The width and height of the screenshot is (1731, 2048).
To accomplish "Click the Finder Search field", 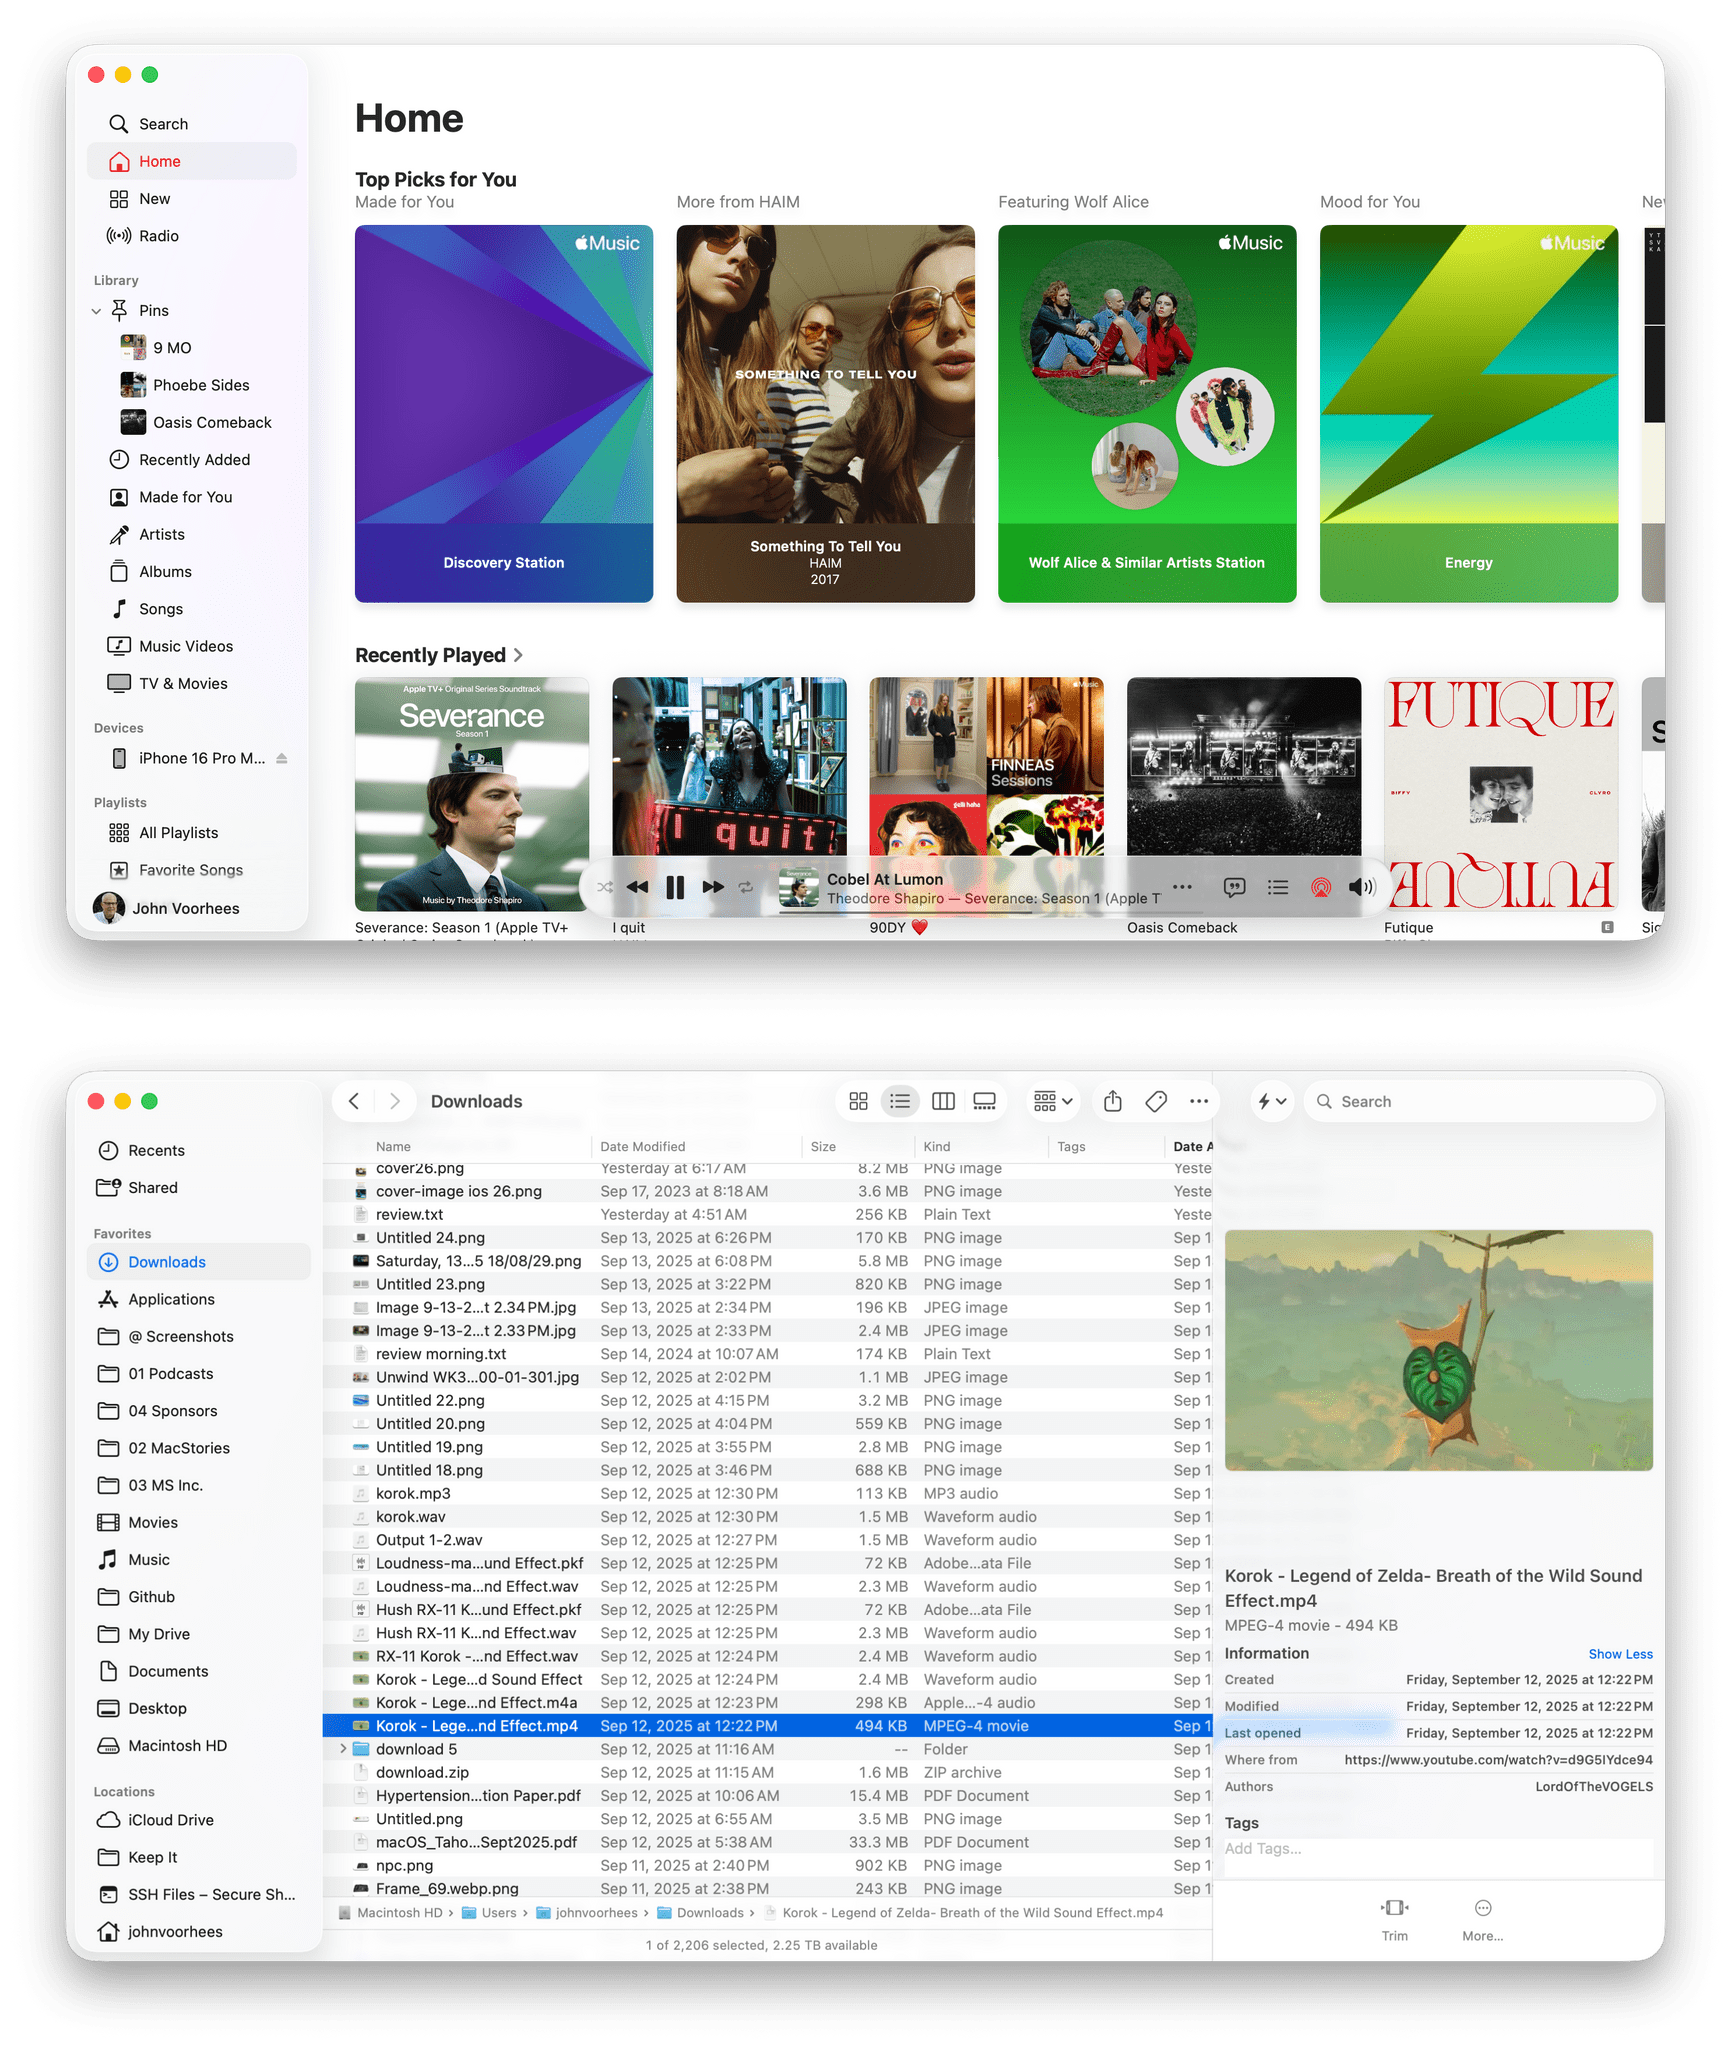I will [x=1480, y=1101].
